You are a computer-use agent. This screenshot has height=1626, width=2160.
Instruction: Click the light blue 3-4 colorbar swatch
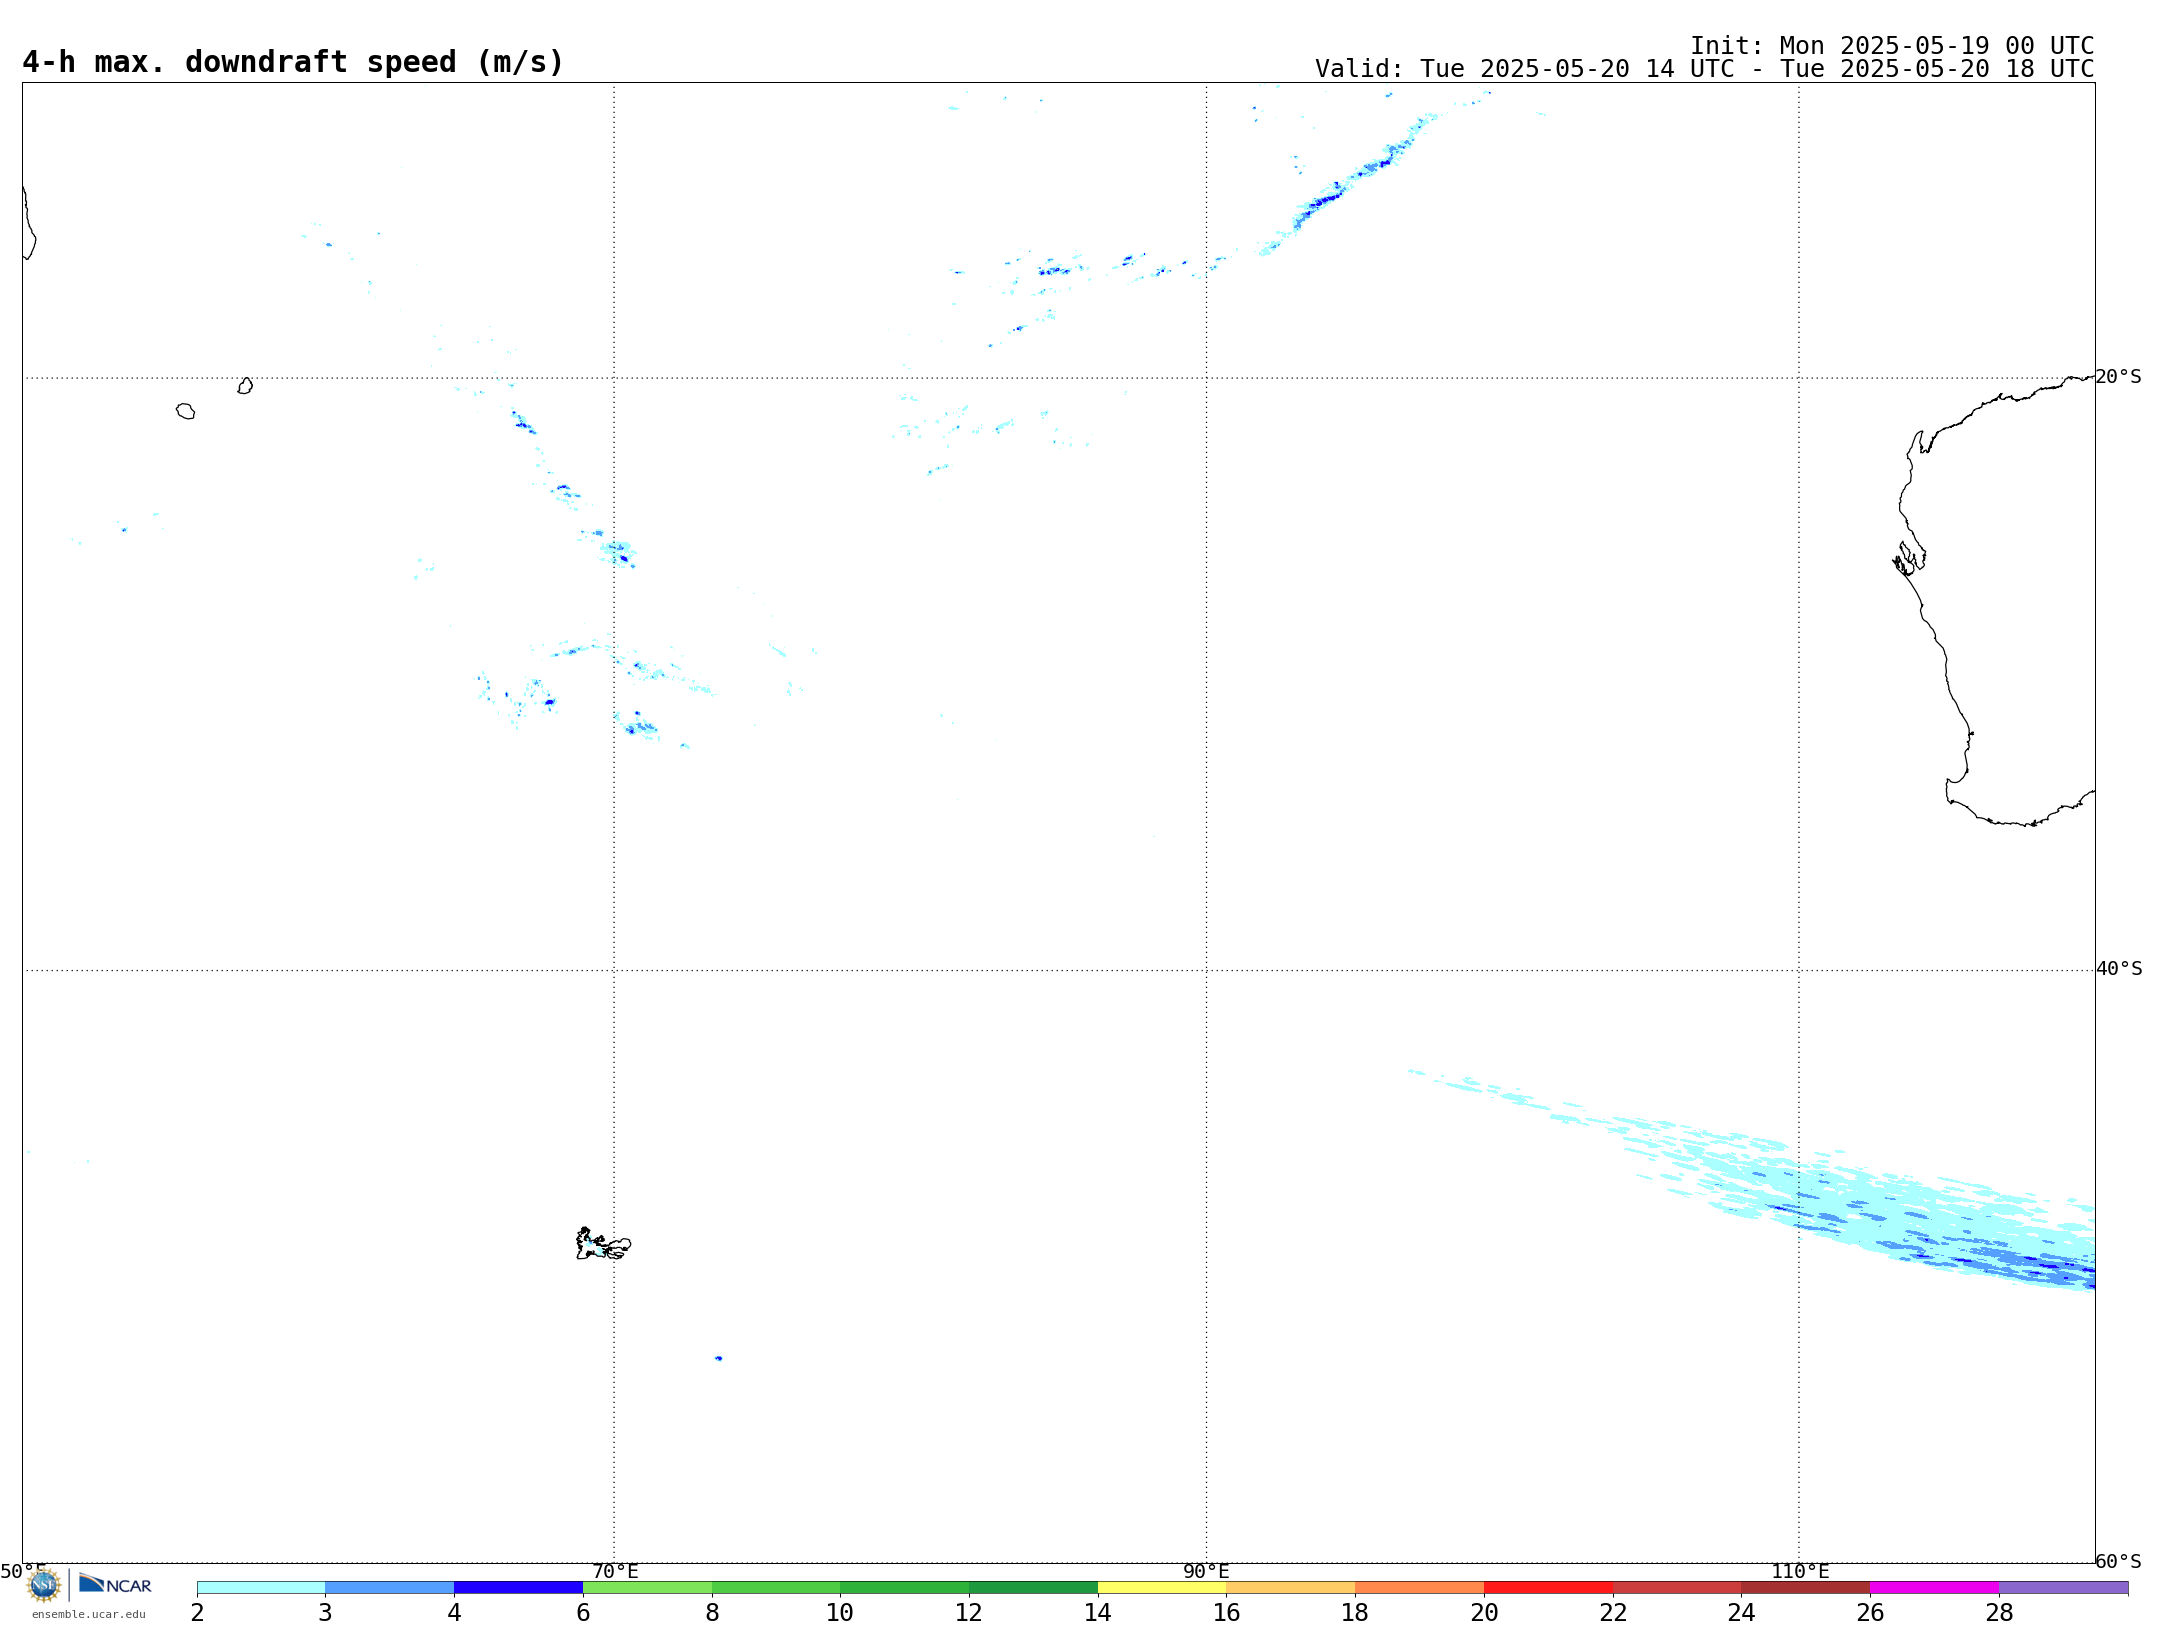pyautogui.click(x=390, y=1587)
